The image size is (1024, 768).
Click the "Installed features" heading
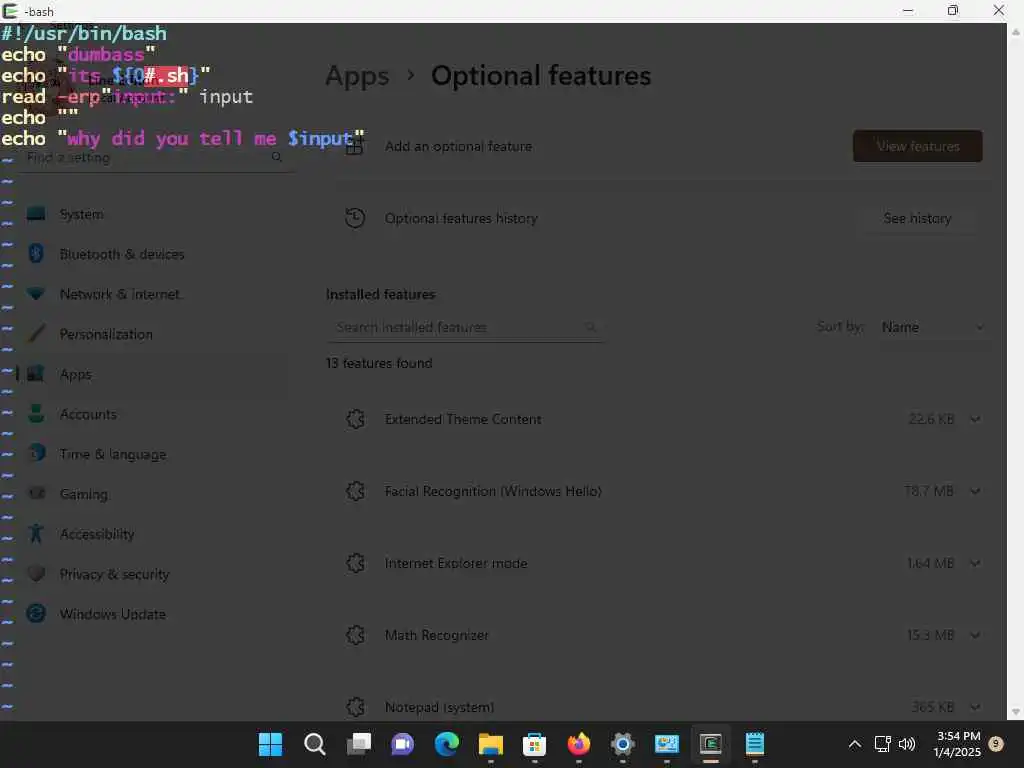(x=380, y=295)
